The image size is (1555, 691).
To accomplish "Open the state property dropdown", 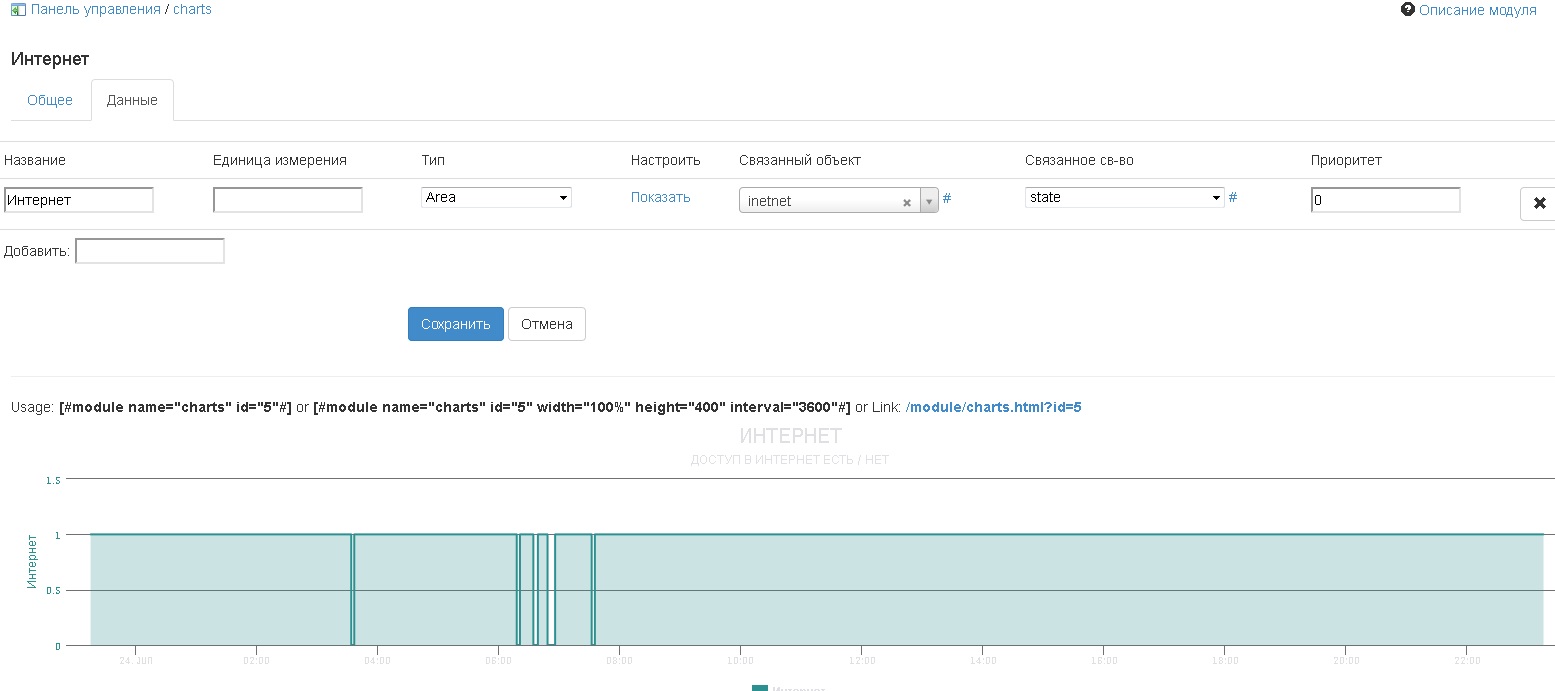I will click(1124, 197).
